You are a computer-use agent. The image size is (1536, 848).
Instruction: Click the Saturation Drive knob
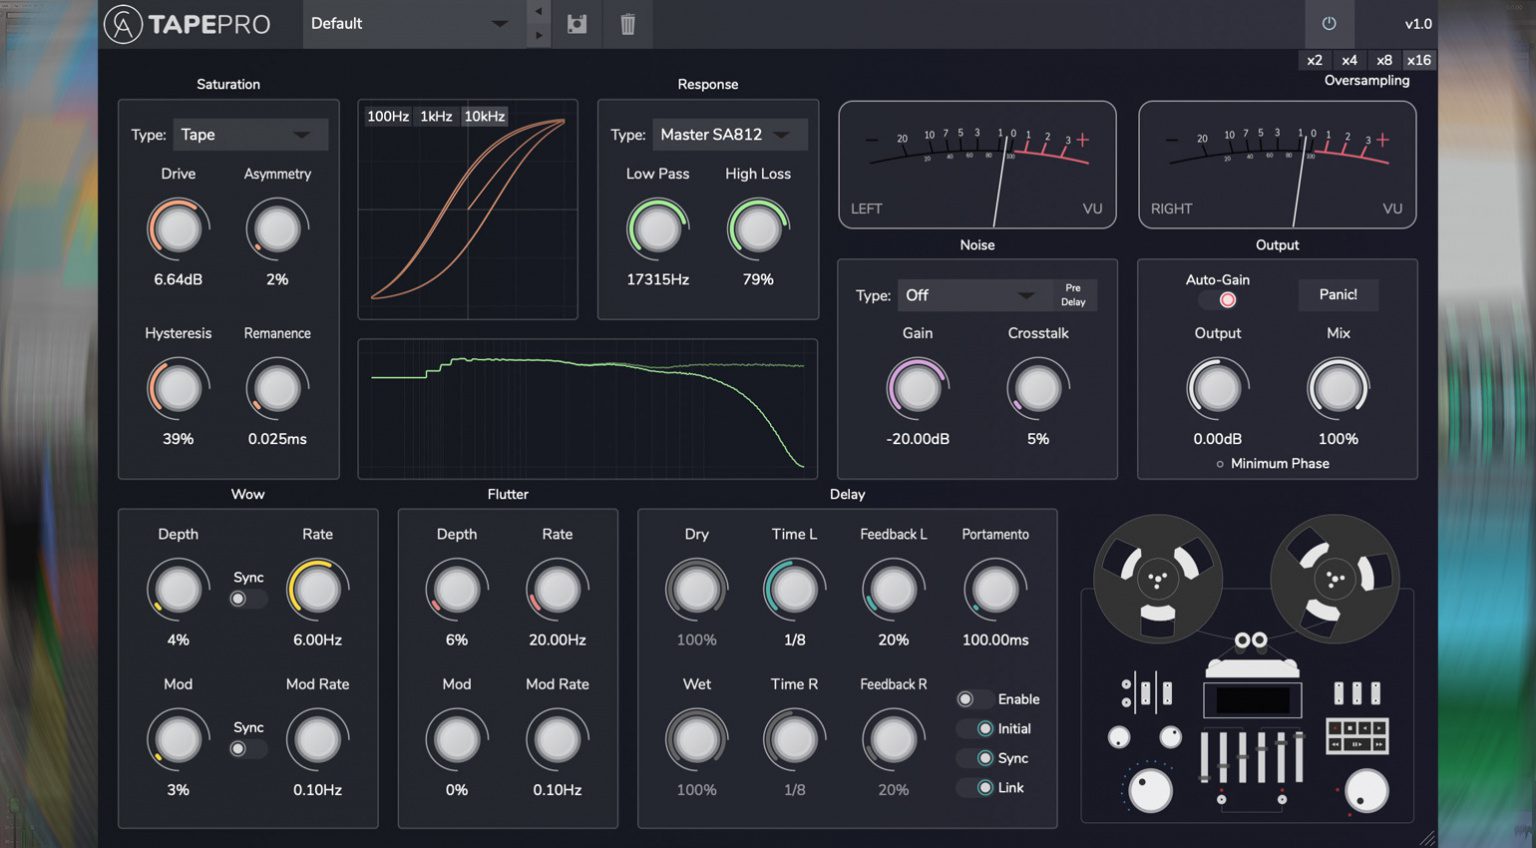click(178, 229)
